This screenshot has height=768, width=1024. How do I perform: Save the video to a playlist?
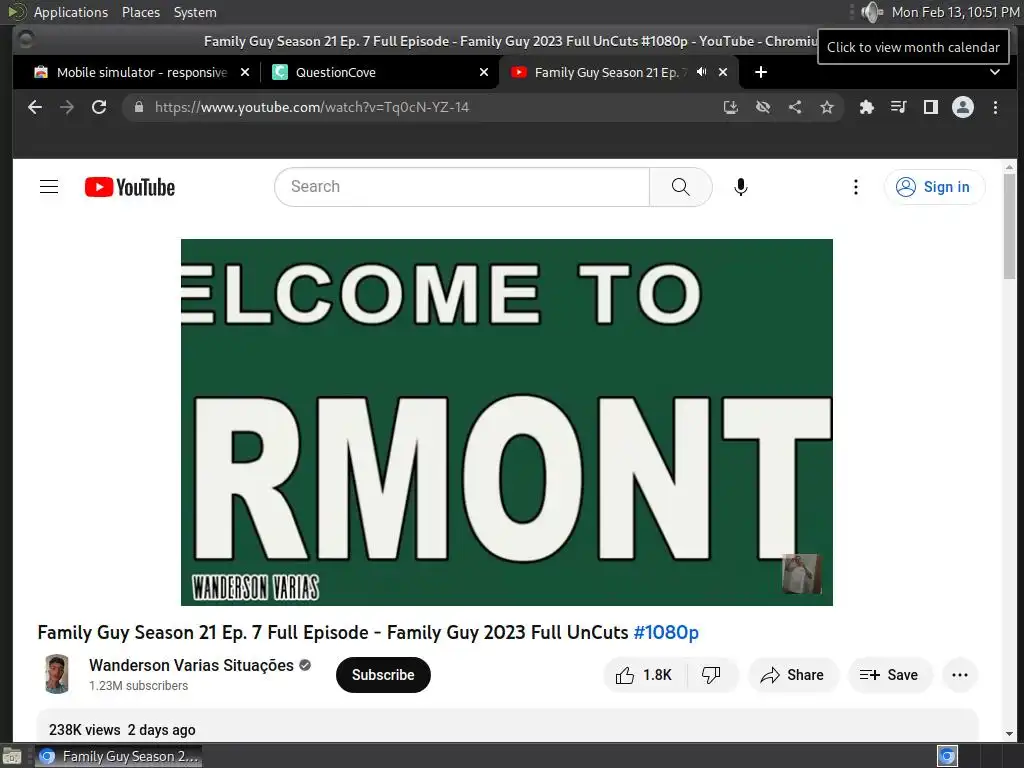(889, 675)
